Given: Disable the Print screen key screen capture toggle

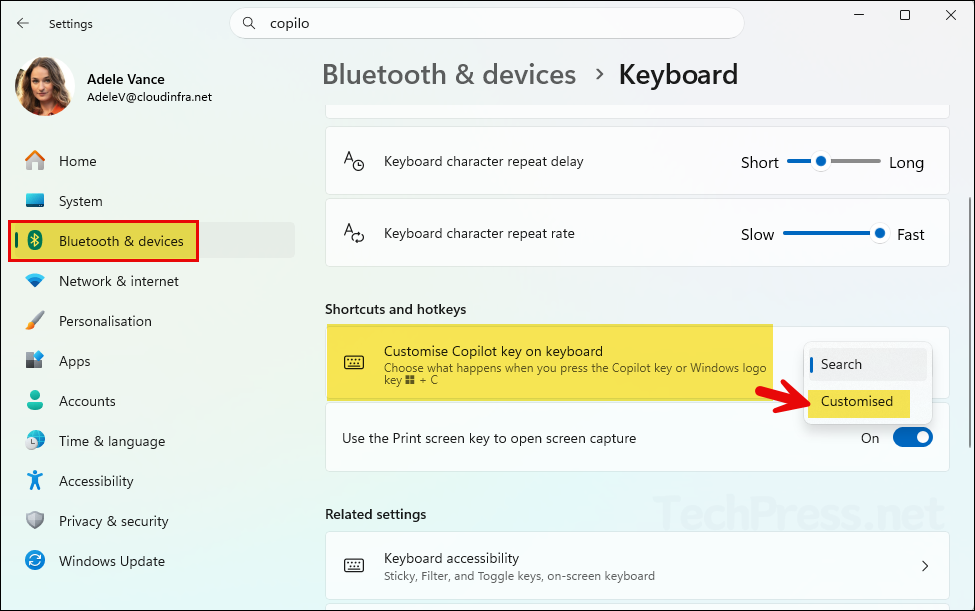Looking at the screenshot, I should 912,437.
